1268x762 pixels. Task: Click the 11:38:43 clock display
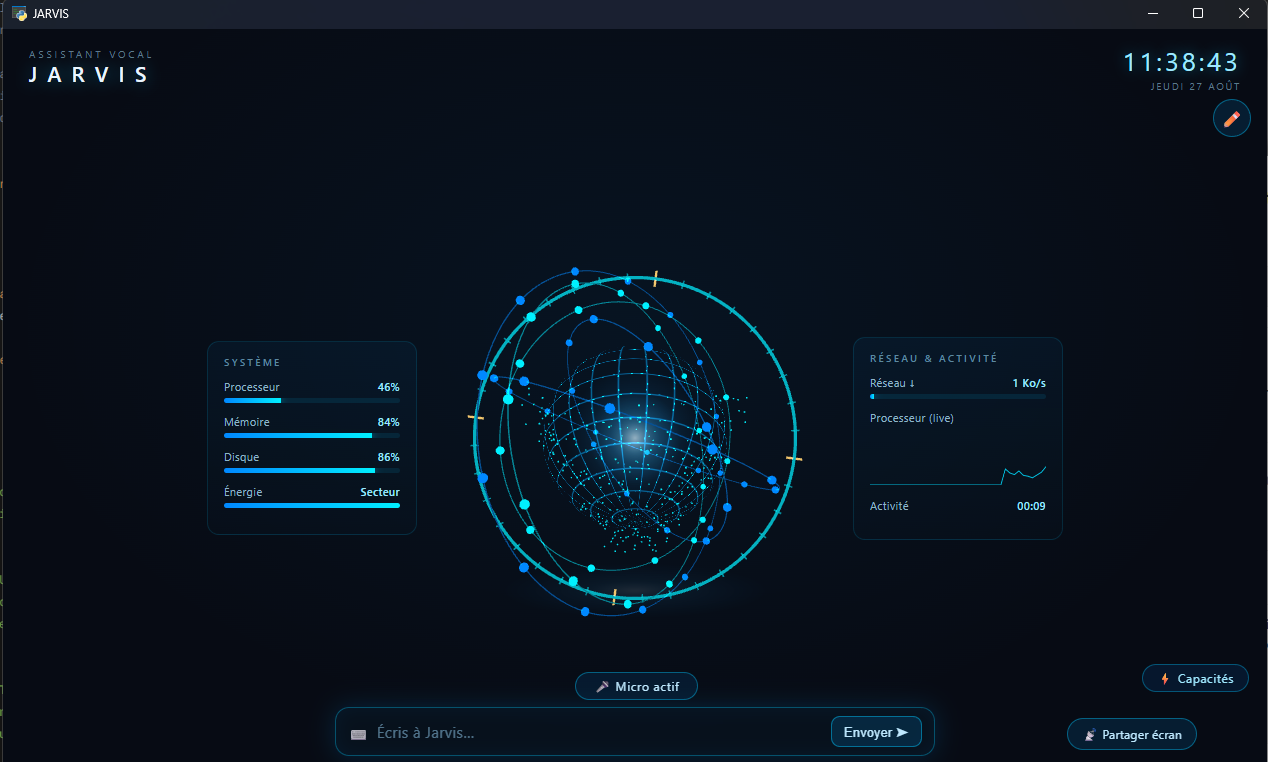click(x=1181, y=62)
